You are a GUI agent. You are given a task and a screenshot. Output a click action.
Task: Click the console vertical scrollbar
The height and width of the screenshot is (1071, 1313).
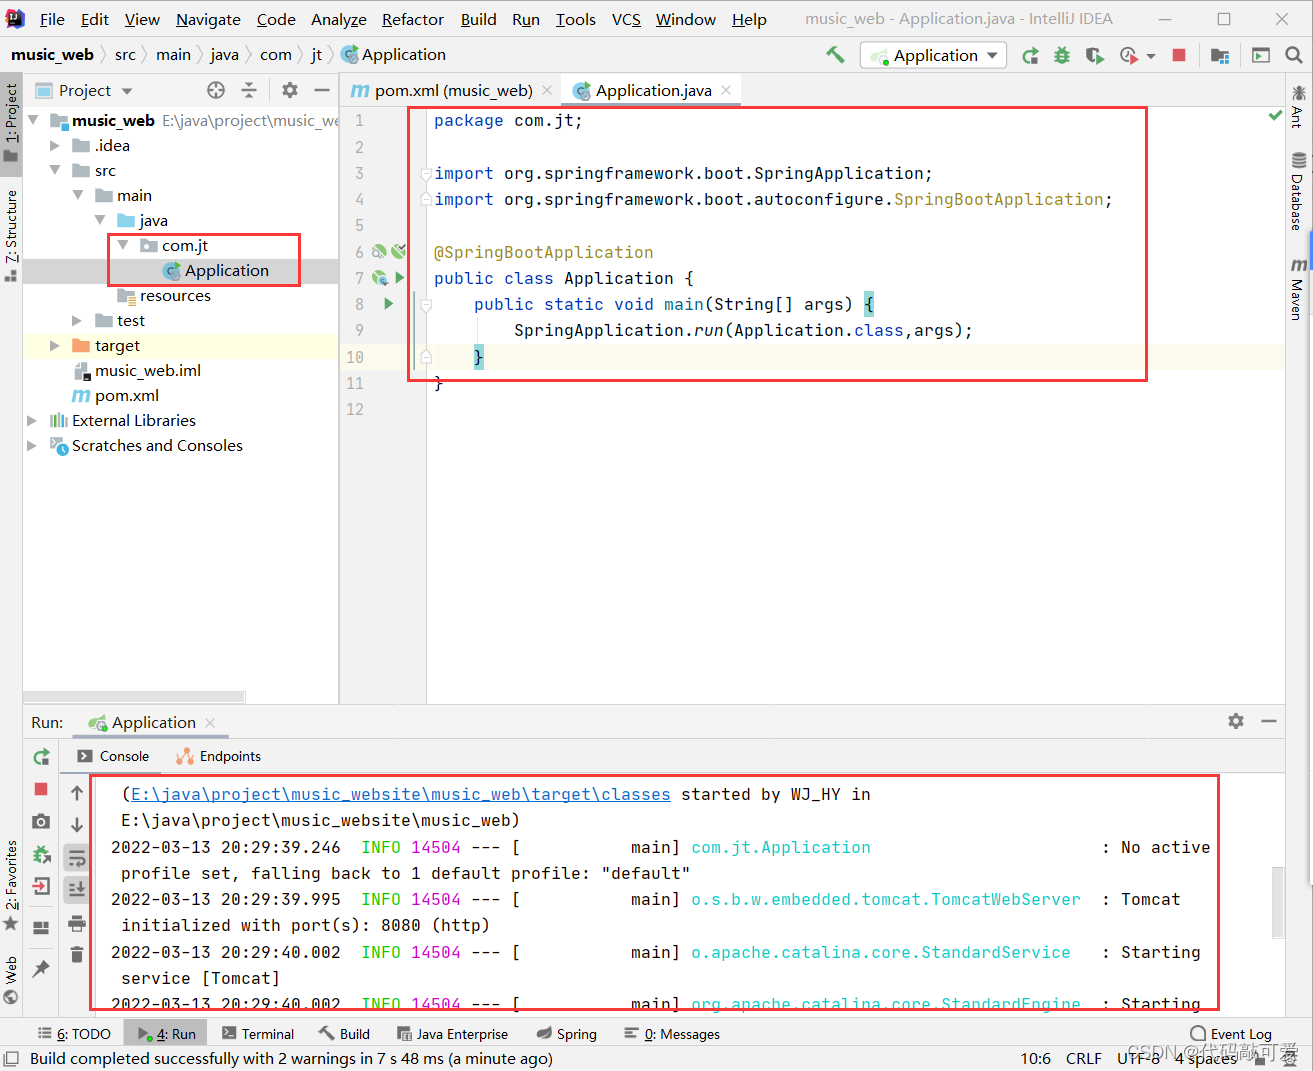[x=1277, y=902]
